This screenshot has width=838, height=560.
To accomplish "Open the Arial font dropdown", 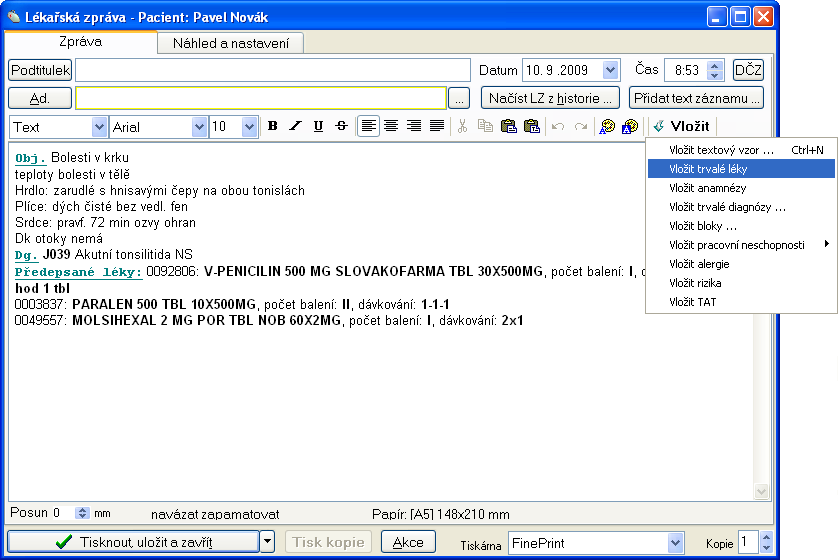I will 199,127.
